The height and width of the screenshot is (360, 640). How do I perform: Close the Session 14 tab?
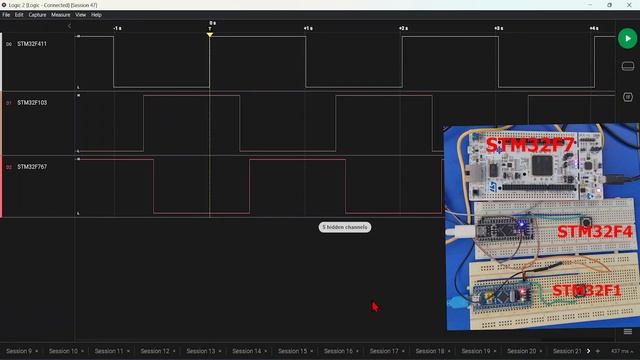(x=266, y=351)
